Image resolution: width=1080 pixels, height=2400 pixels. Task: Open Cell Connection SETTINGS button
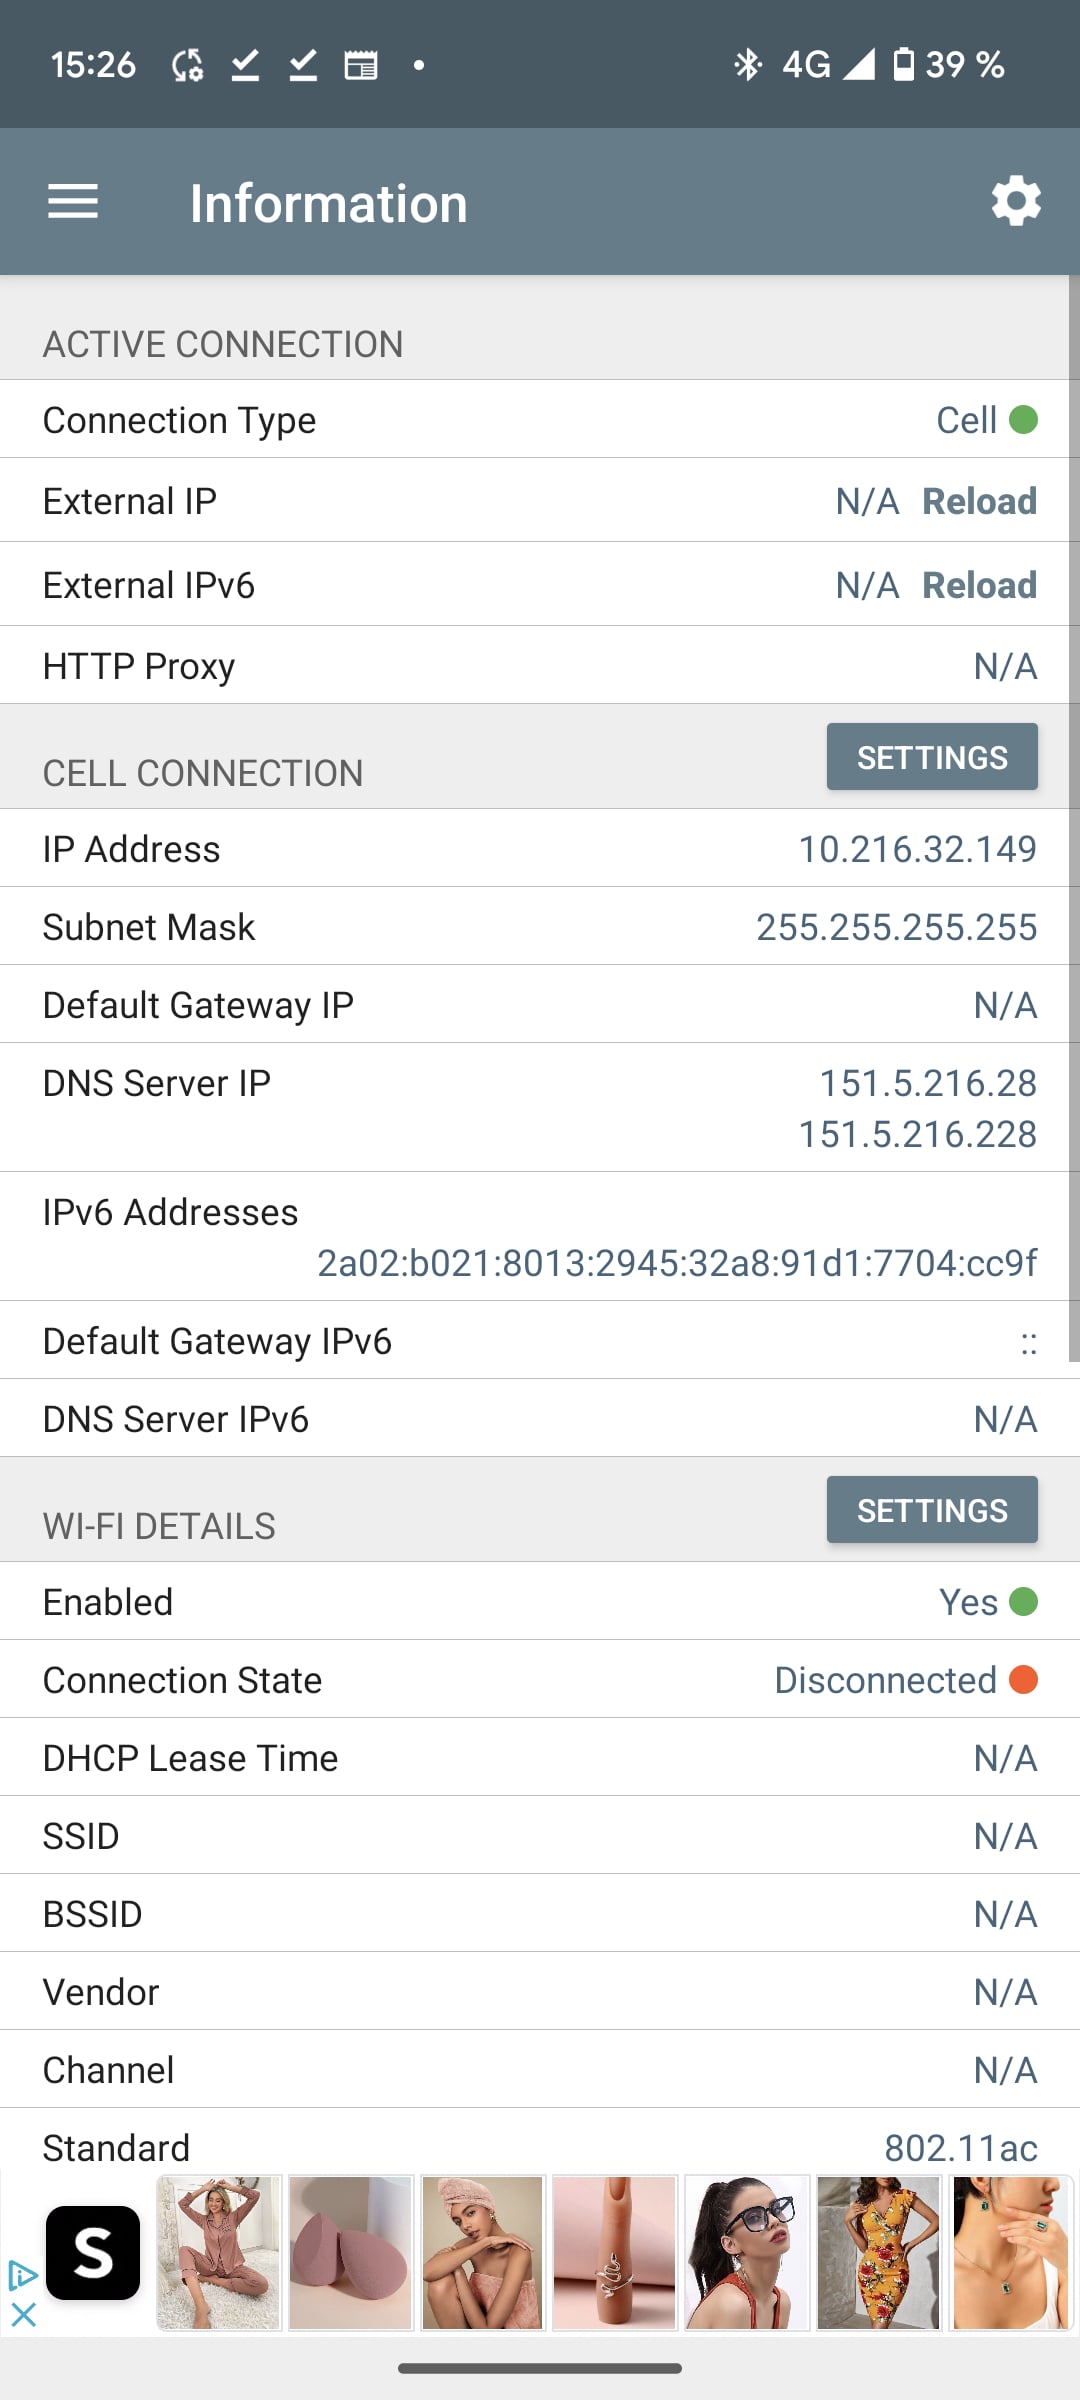(931, 757)
